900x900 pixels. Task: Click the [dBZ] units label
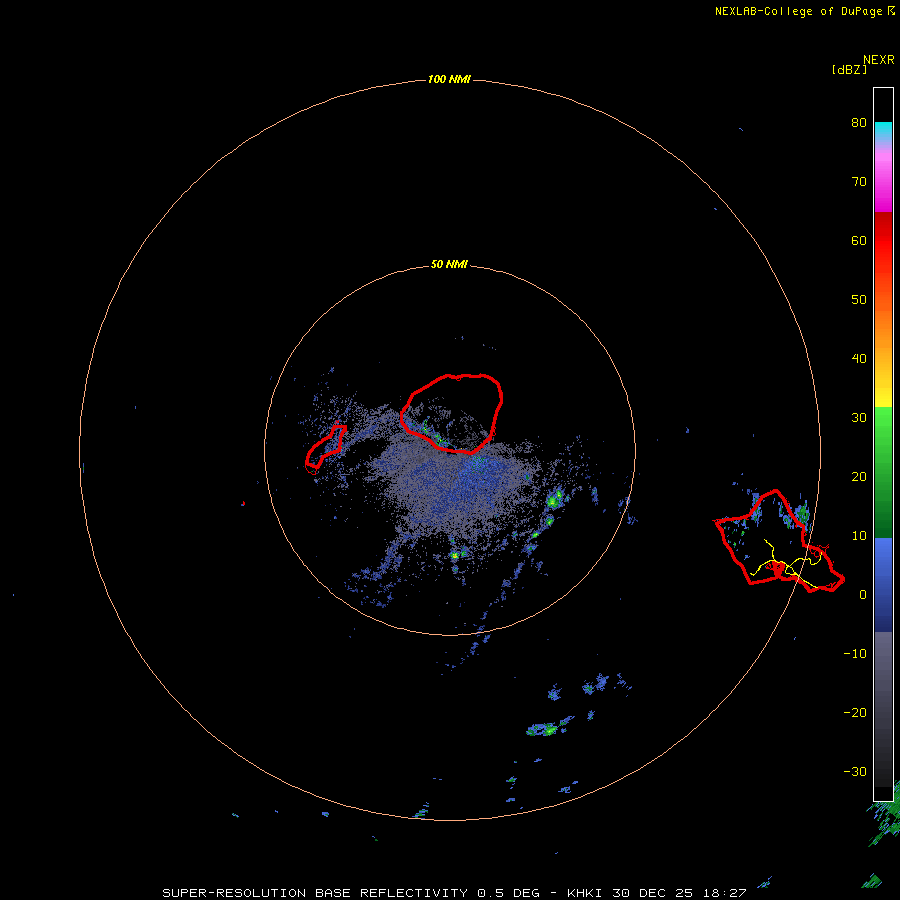(849, 69)
